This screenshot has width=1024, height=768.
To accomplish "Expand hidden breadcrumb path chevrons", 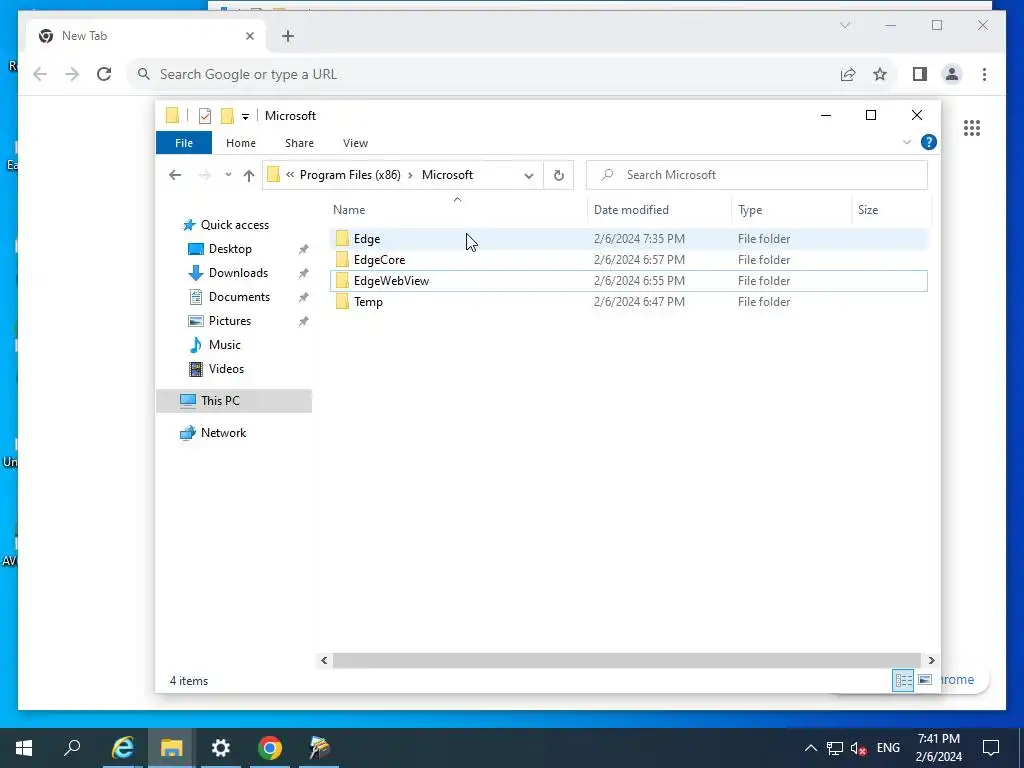I will click(x=290, y=175).
